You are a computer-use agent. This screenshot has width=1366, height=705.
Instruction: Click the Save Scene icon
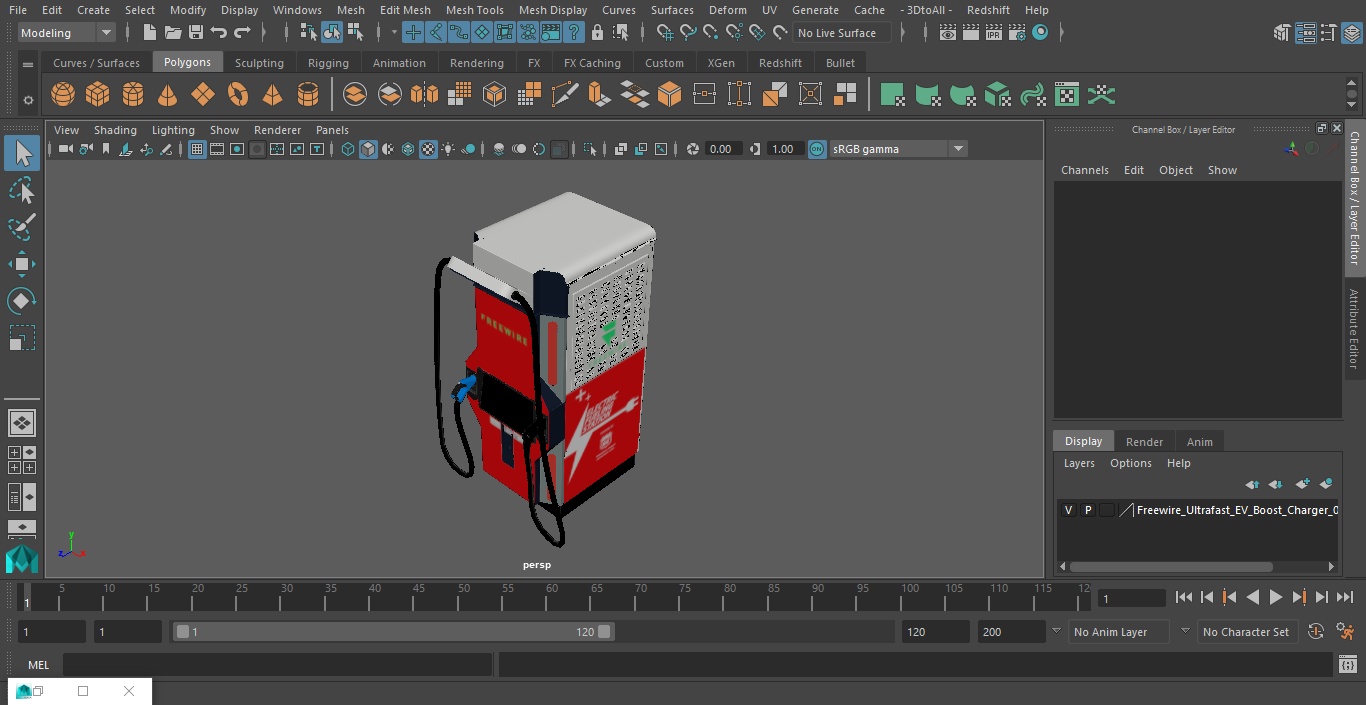pos(196,33)
